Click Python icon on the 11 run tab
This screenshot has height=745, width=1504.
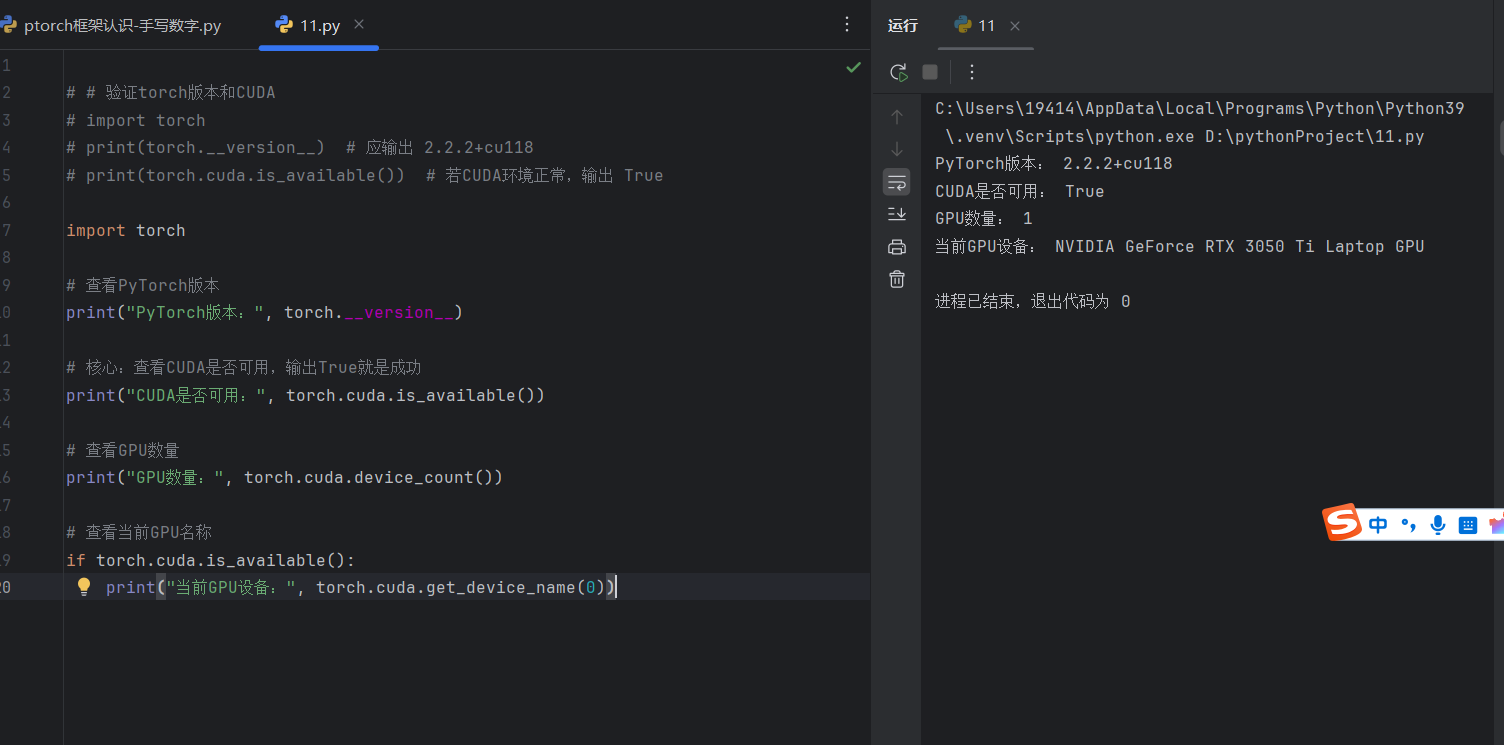click(x=963, y=25)
